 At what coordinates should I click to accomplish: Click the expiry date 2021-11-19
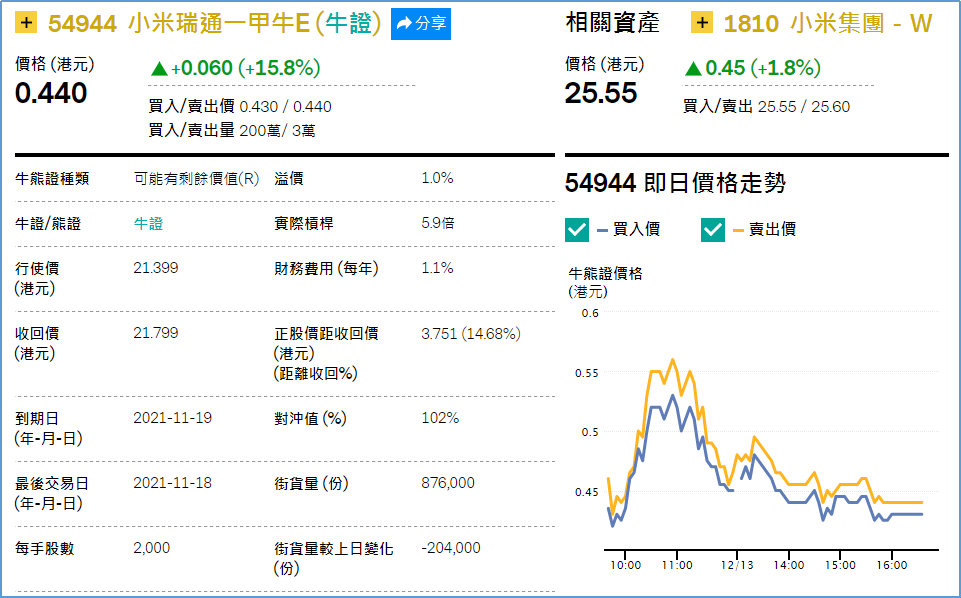pyautogui.click(x=173, y=418)
